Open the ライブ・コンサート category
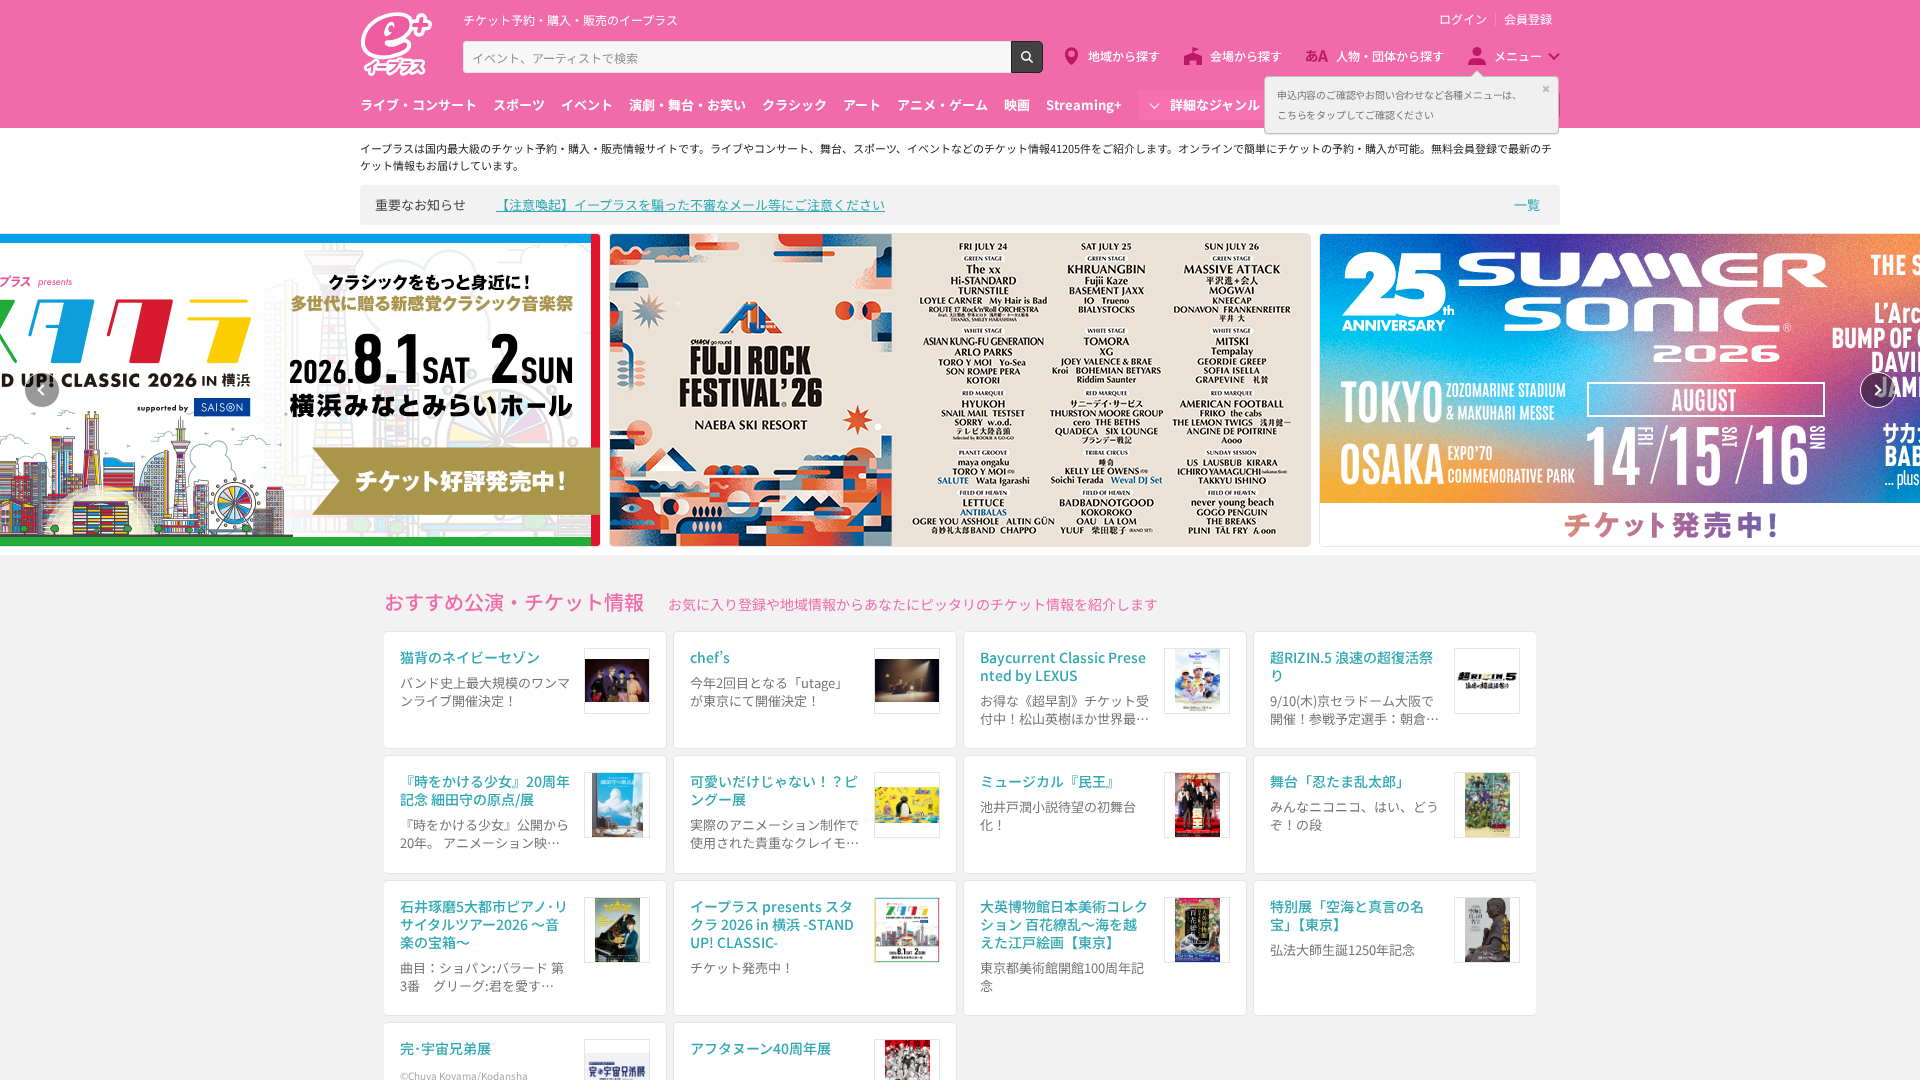This screenshot has height=1080, width=1920. 418,105
